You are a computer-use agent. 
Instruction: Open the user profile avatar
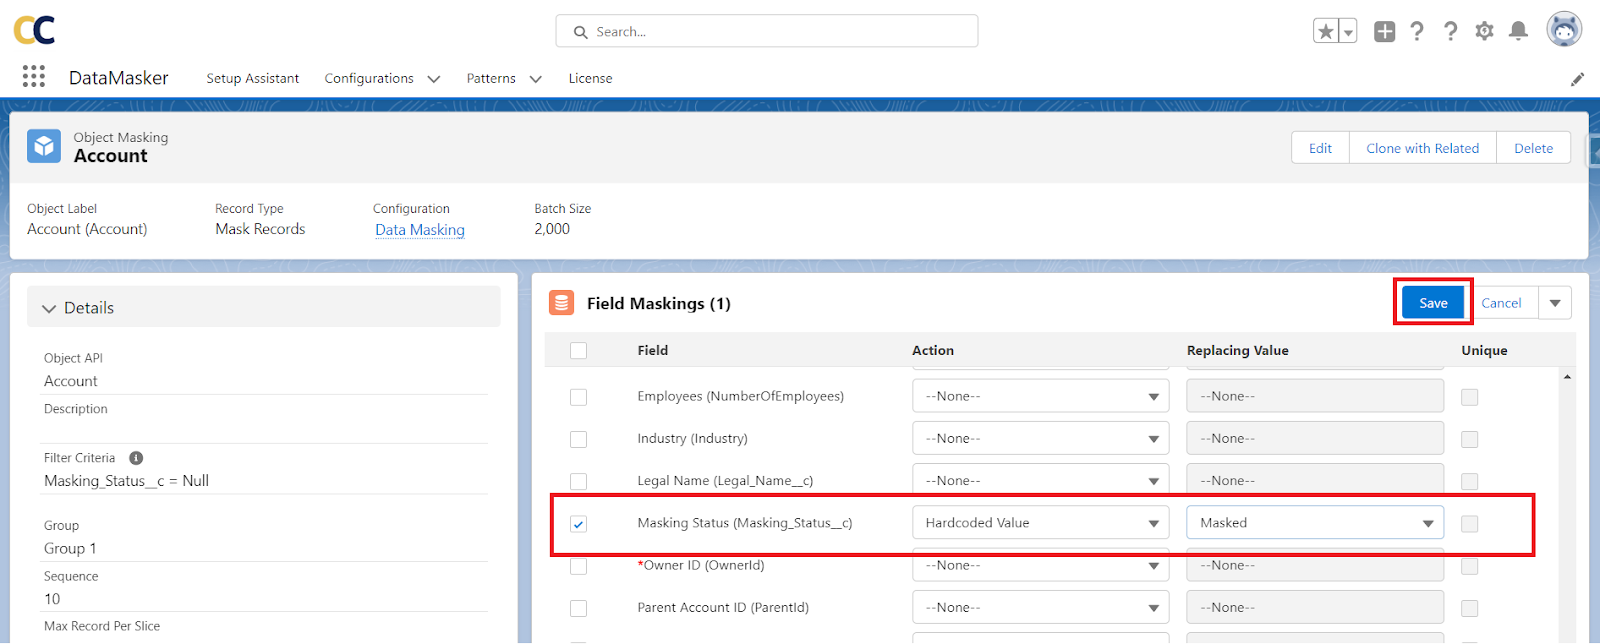1564,30
